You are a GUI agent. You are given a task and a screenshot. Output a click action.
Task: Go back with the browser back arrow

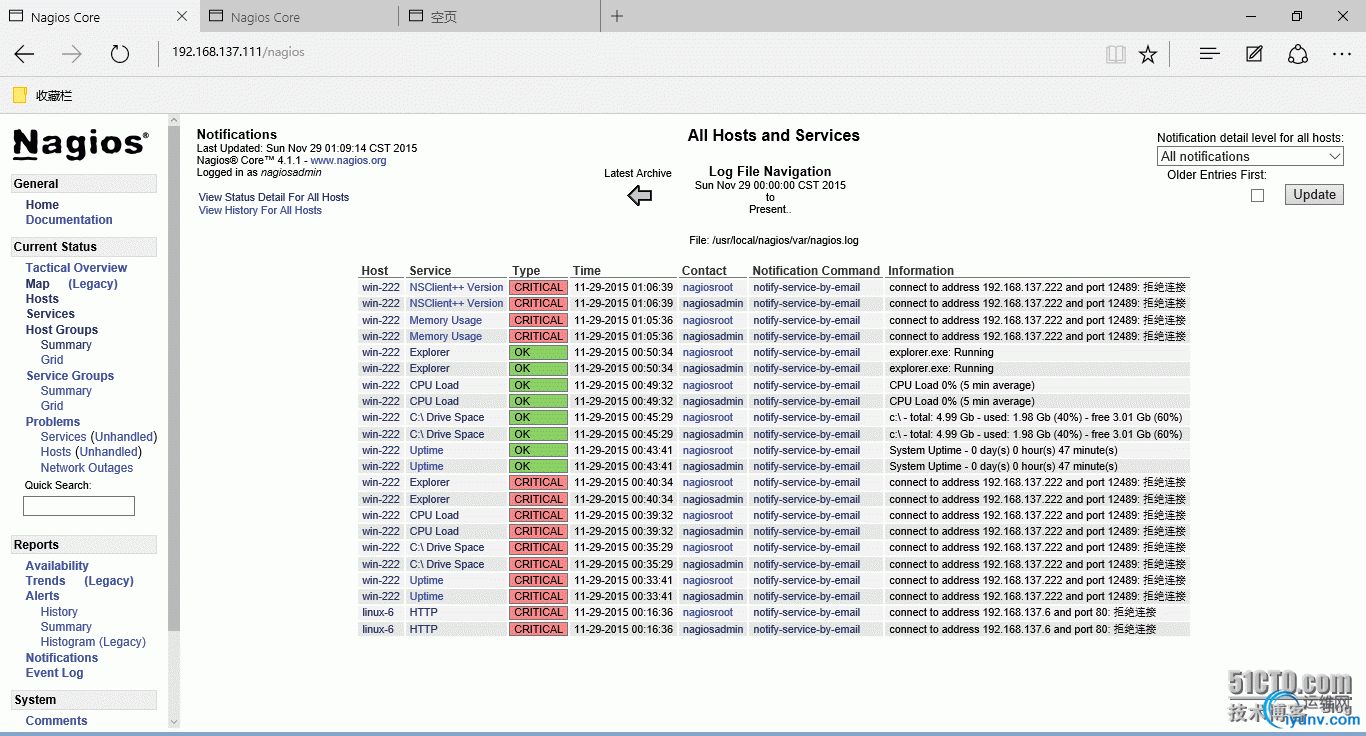pos(24,54)
